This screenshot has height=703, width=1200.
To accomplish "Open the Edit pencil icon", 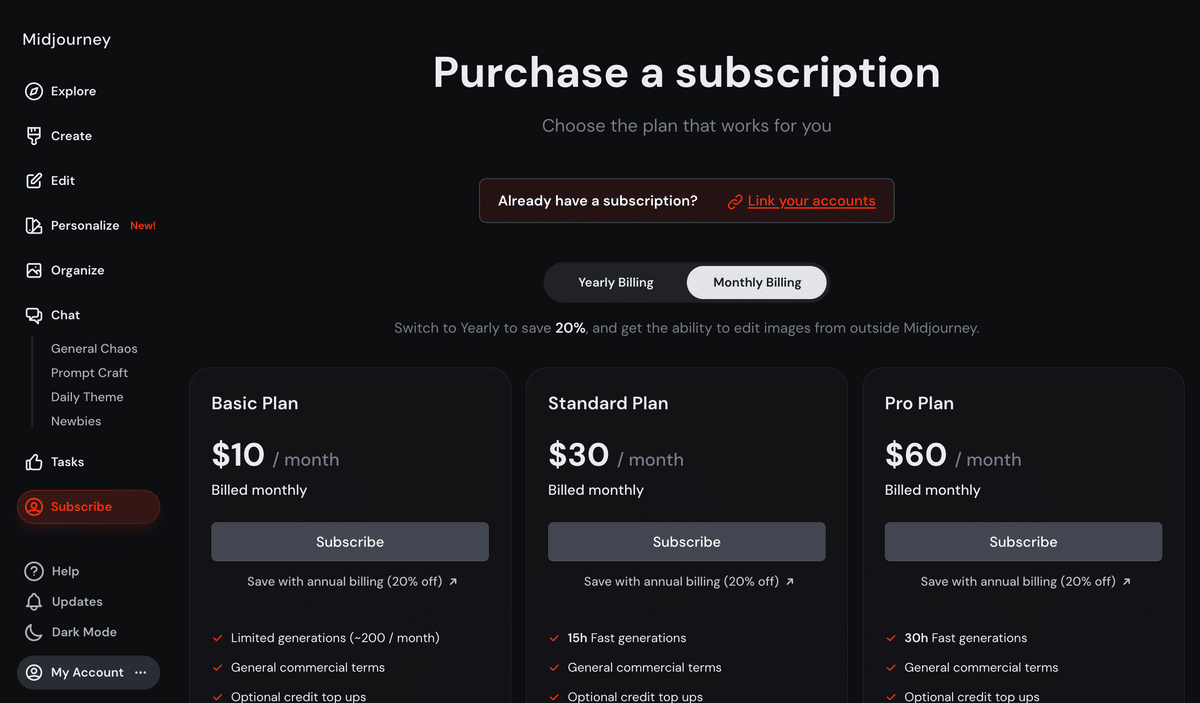I will coord(34,181).
